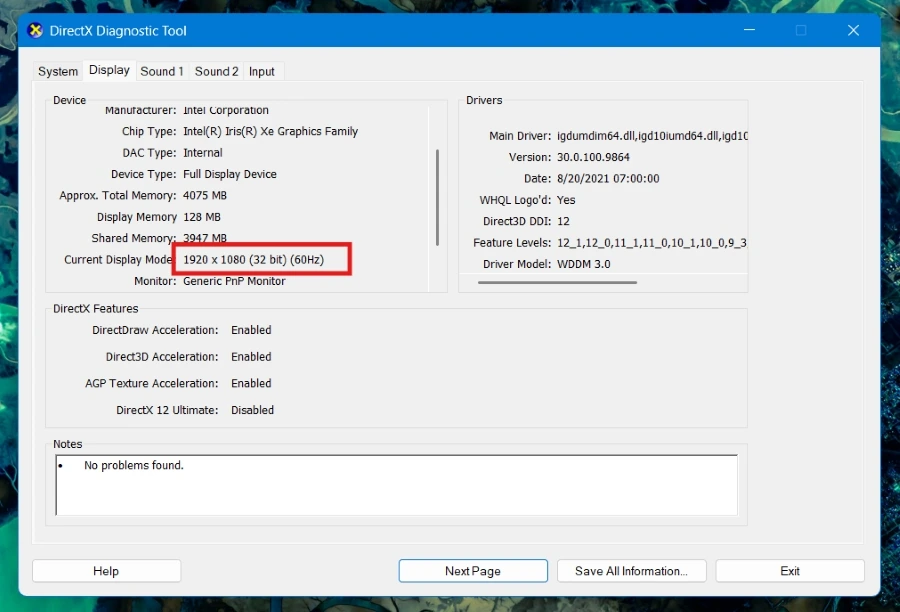This screenshot has height=612, width=900.
Task: Switch to the System tab
Action: (57, 71)
